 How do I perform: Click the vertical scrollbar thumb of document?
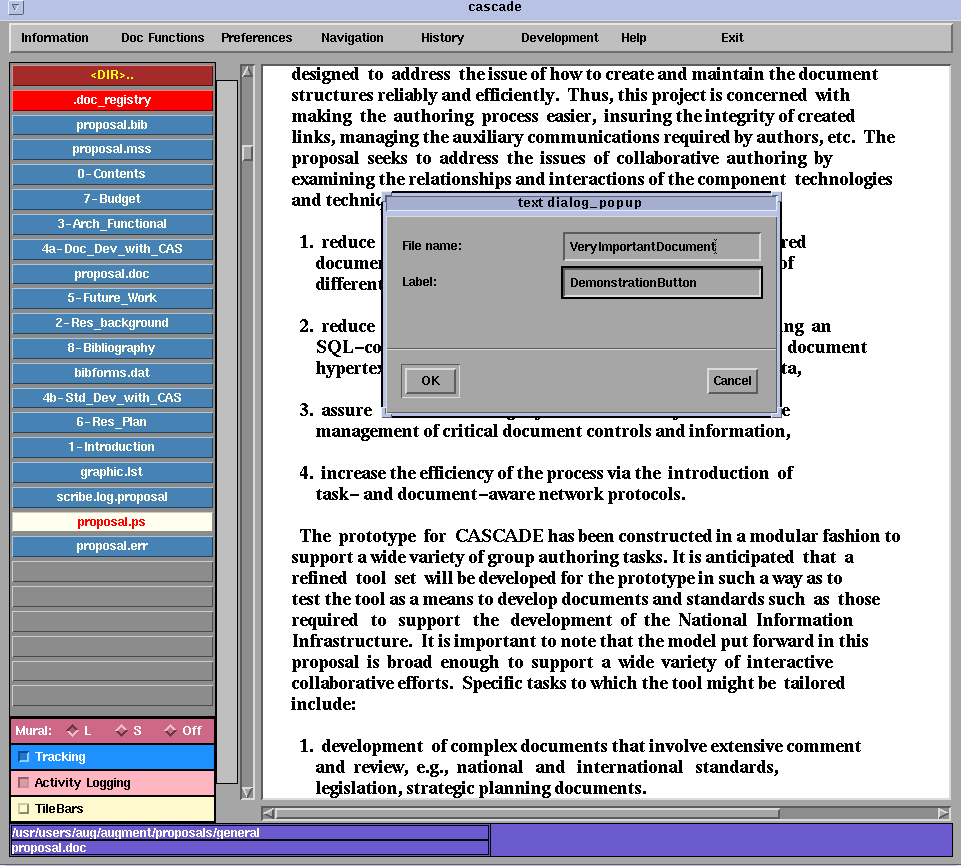[x=248, y=153]
